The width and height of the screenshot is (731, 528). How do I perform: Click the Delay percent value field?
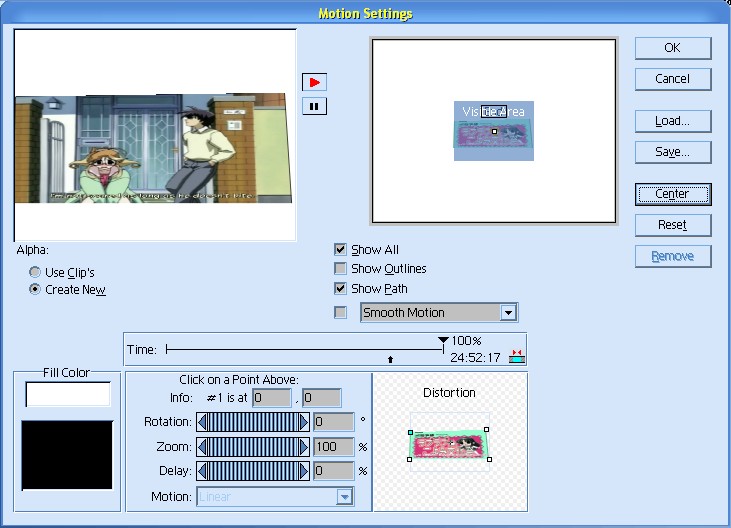[x=333, y=471]
